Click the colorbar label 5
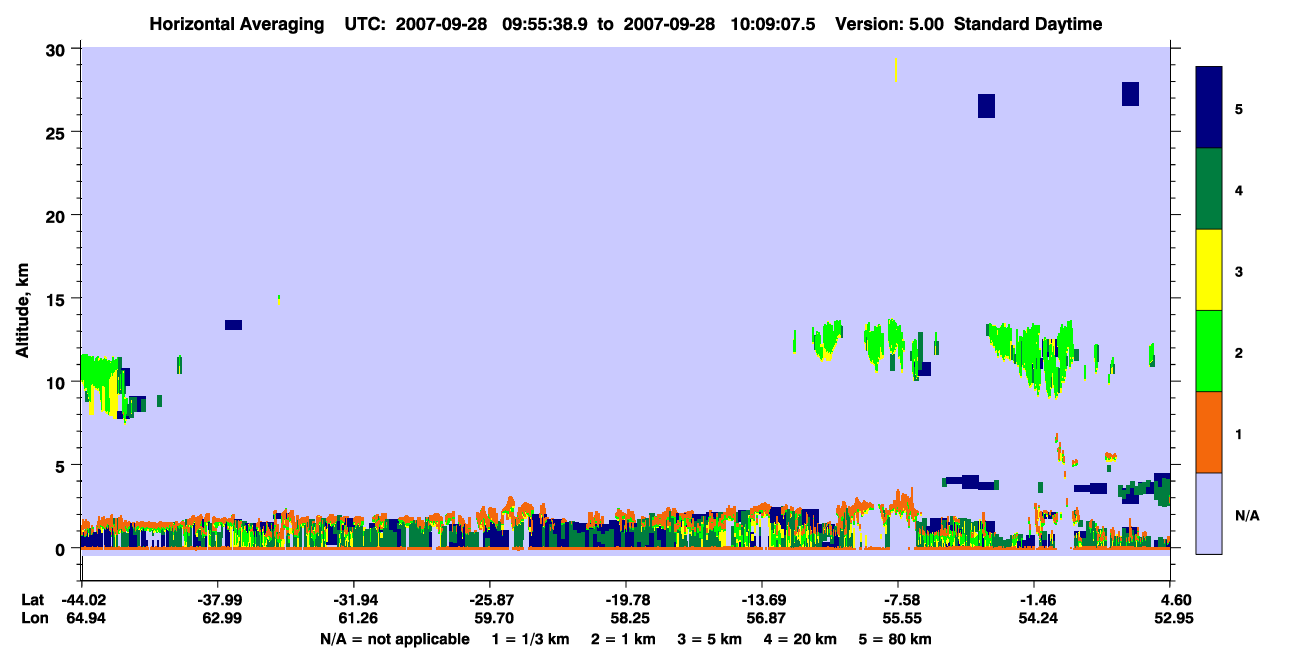 coord(1239,108)
